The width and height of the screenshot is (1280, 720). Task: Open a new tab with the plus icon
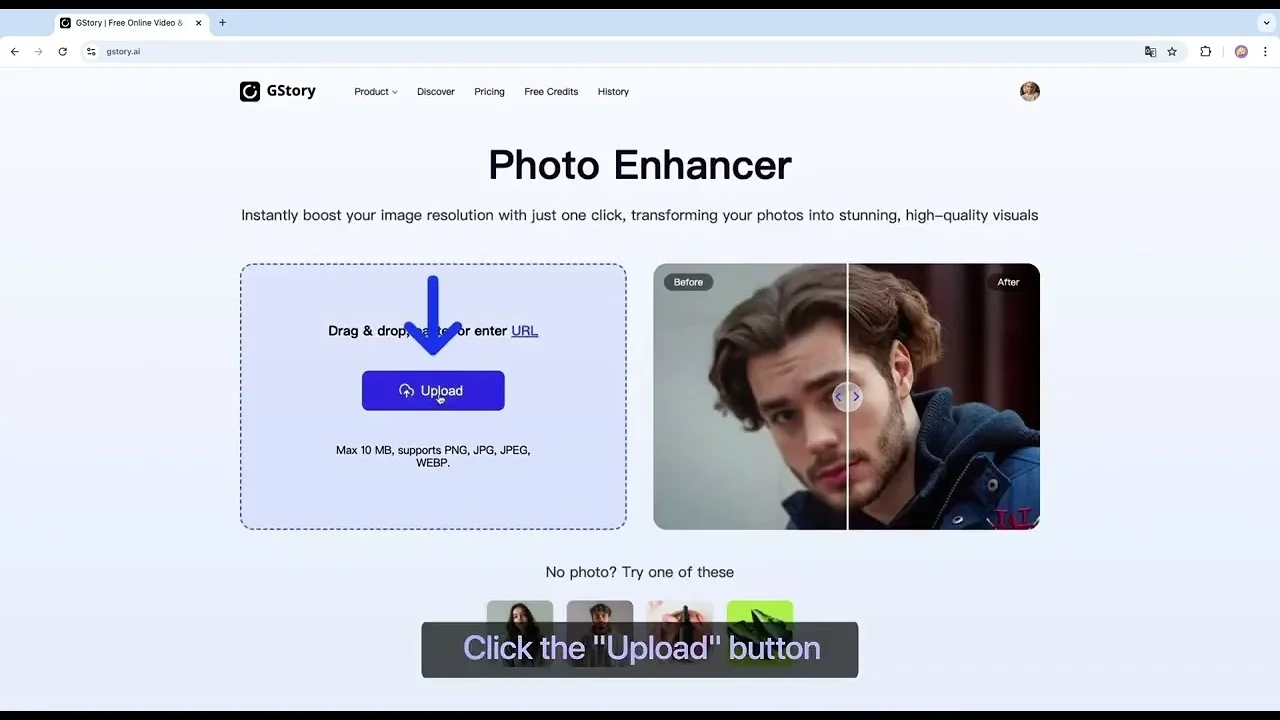222,21
